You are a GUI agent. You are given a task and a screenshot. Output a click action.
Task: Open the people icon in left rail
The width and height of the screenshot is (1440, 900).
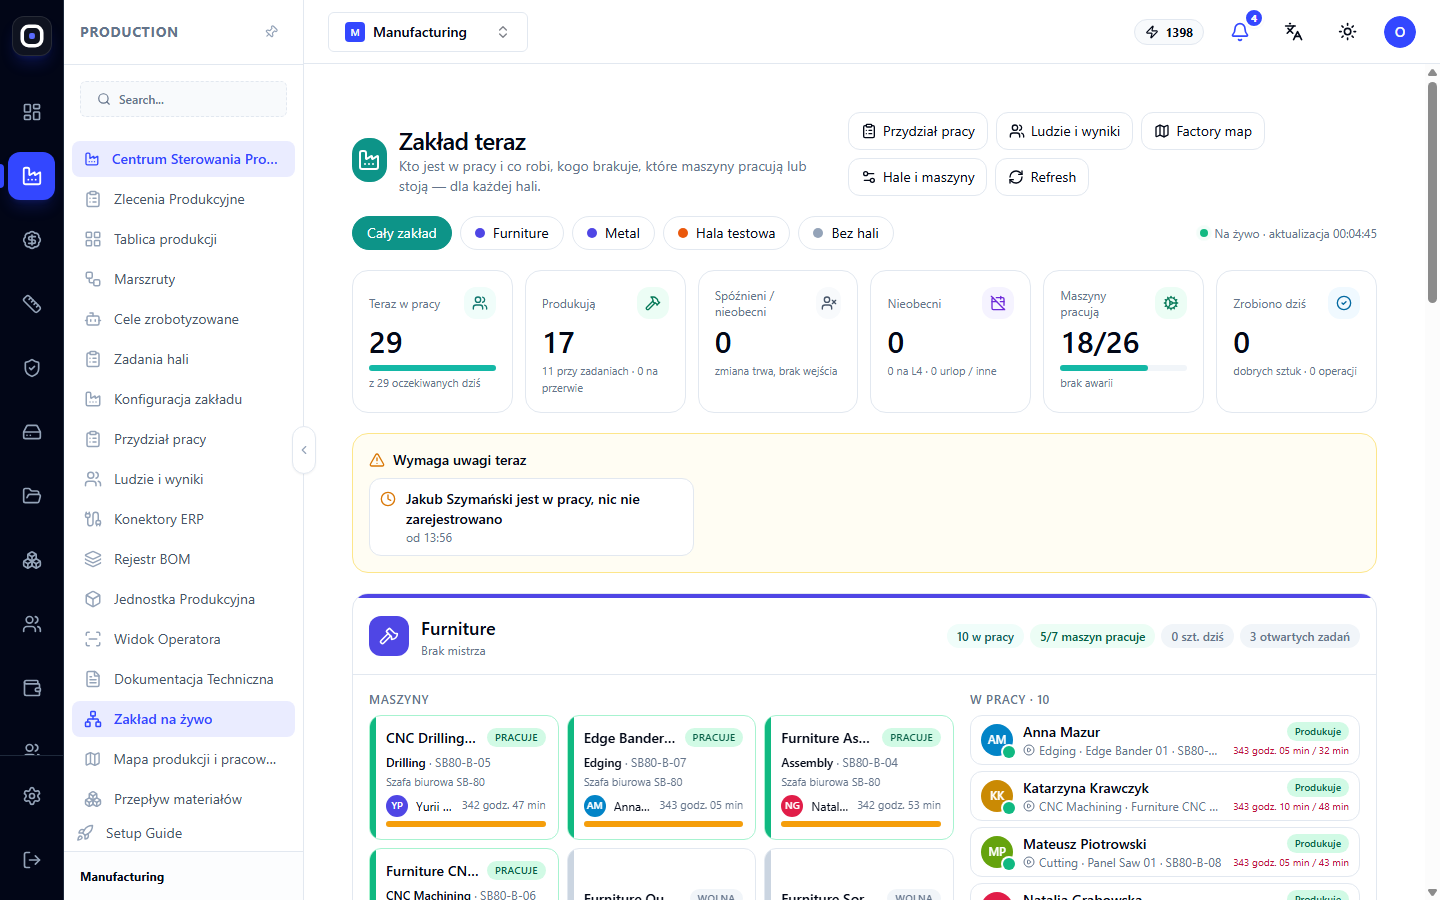(x=32, y=624)
